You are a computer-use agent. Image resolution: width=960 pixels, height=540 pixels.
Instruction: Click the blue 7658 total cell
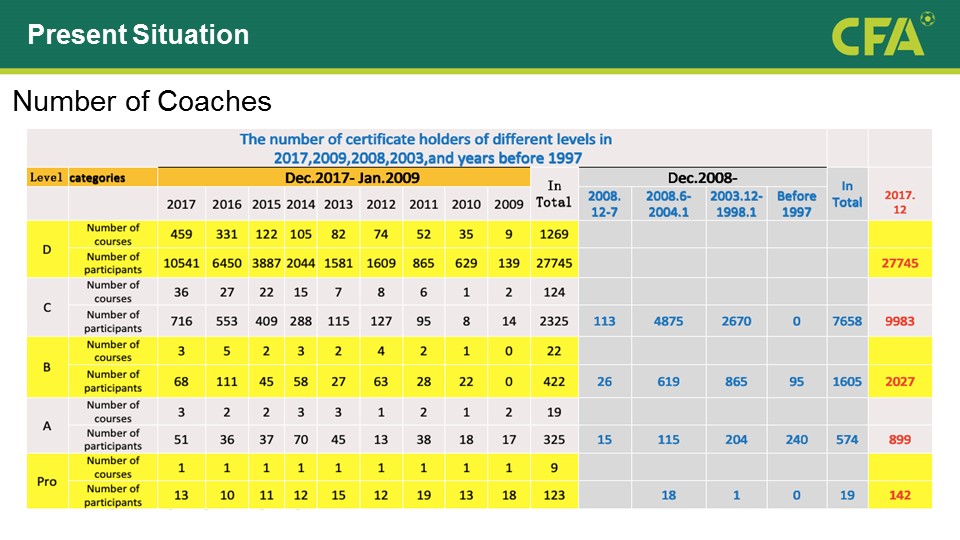847,321
